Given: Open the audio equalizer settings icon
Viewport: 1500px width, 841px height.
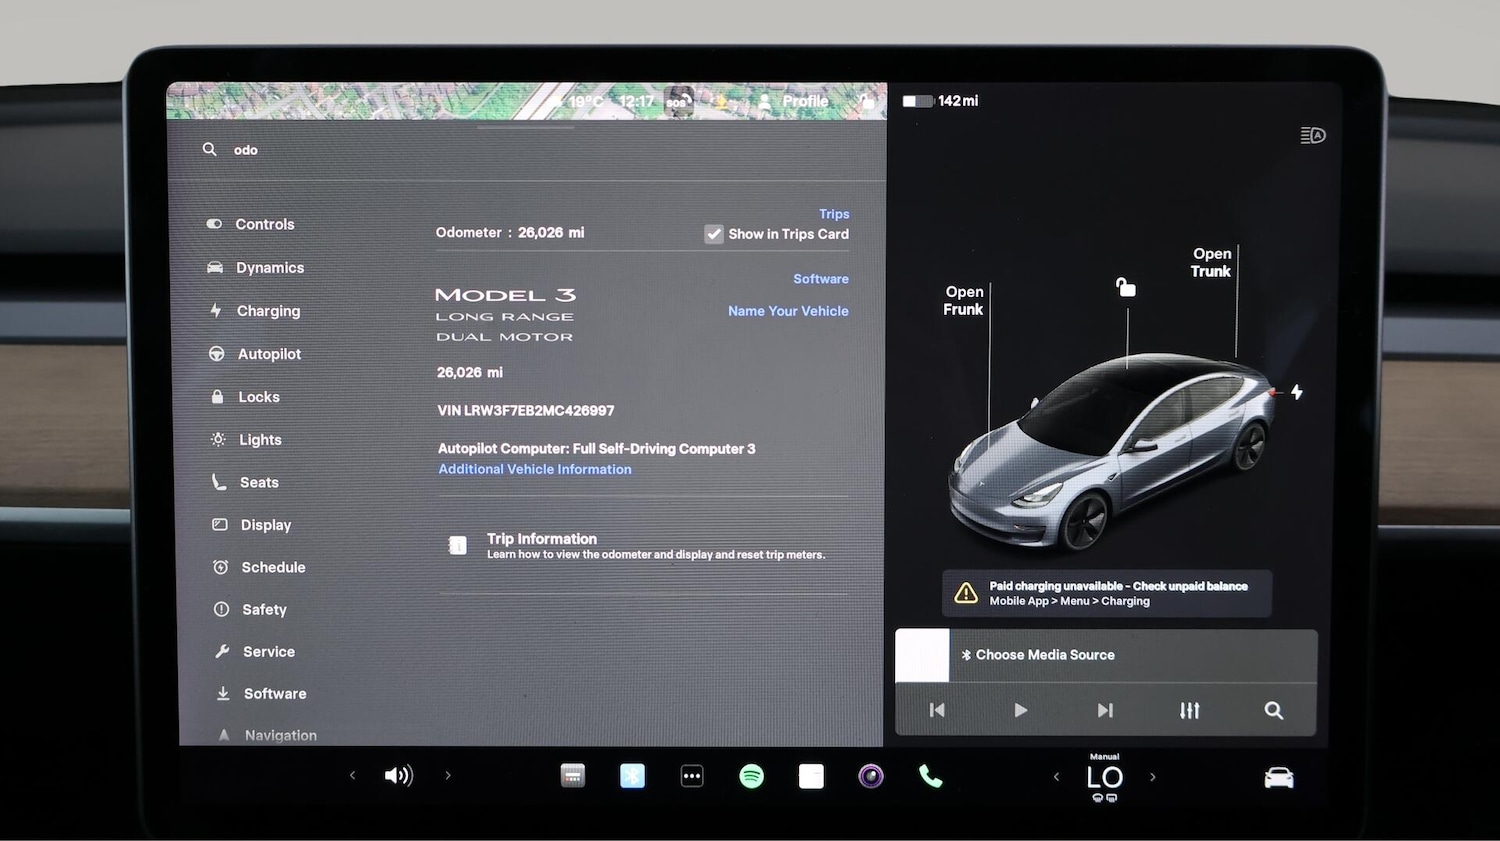Looking at the screenshot, I should coord(1189,710).
